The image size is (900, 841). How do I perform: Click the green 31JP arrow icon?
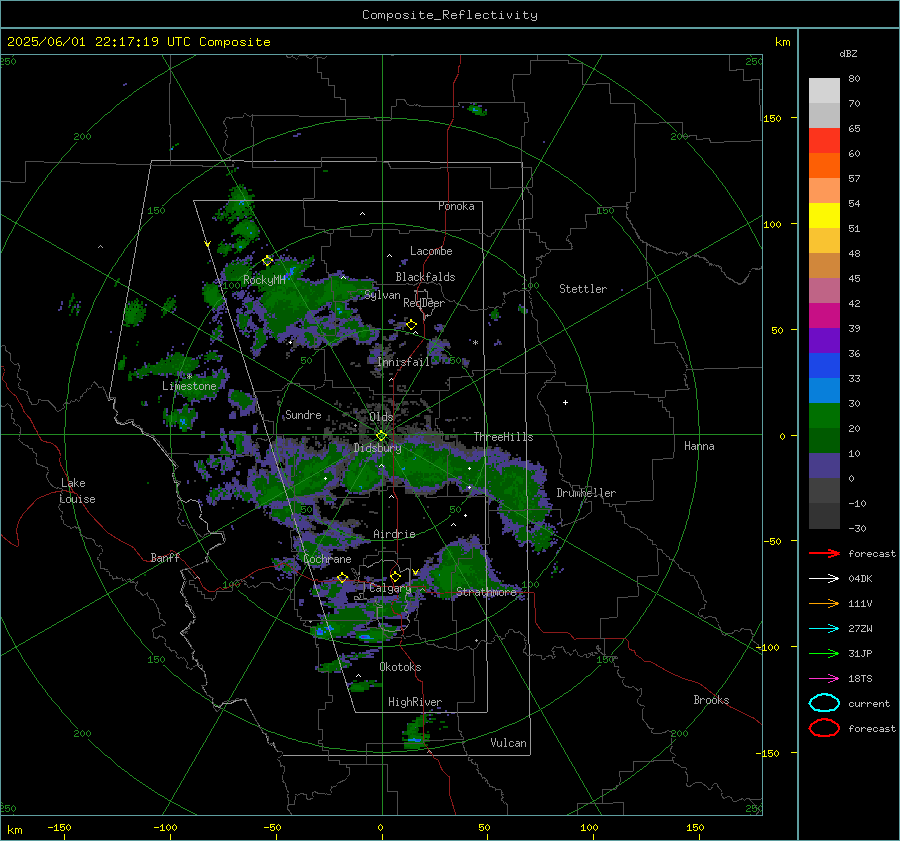click(x=824, y=653)
